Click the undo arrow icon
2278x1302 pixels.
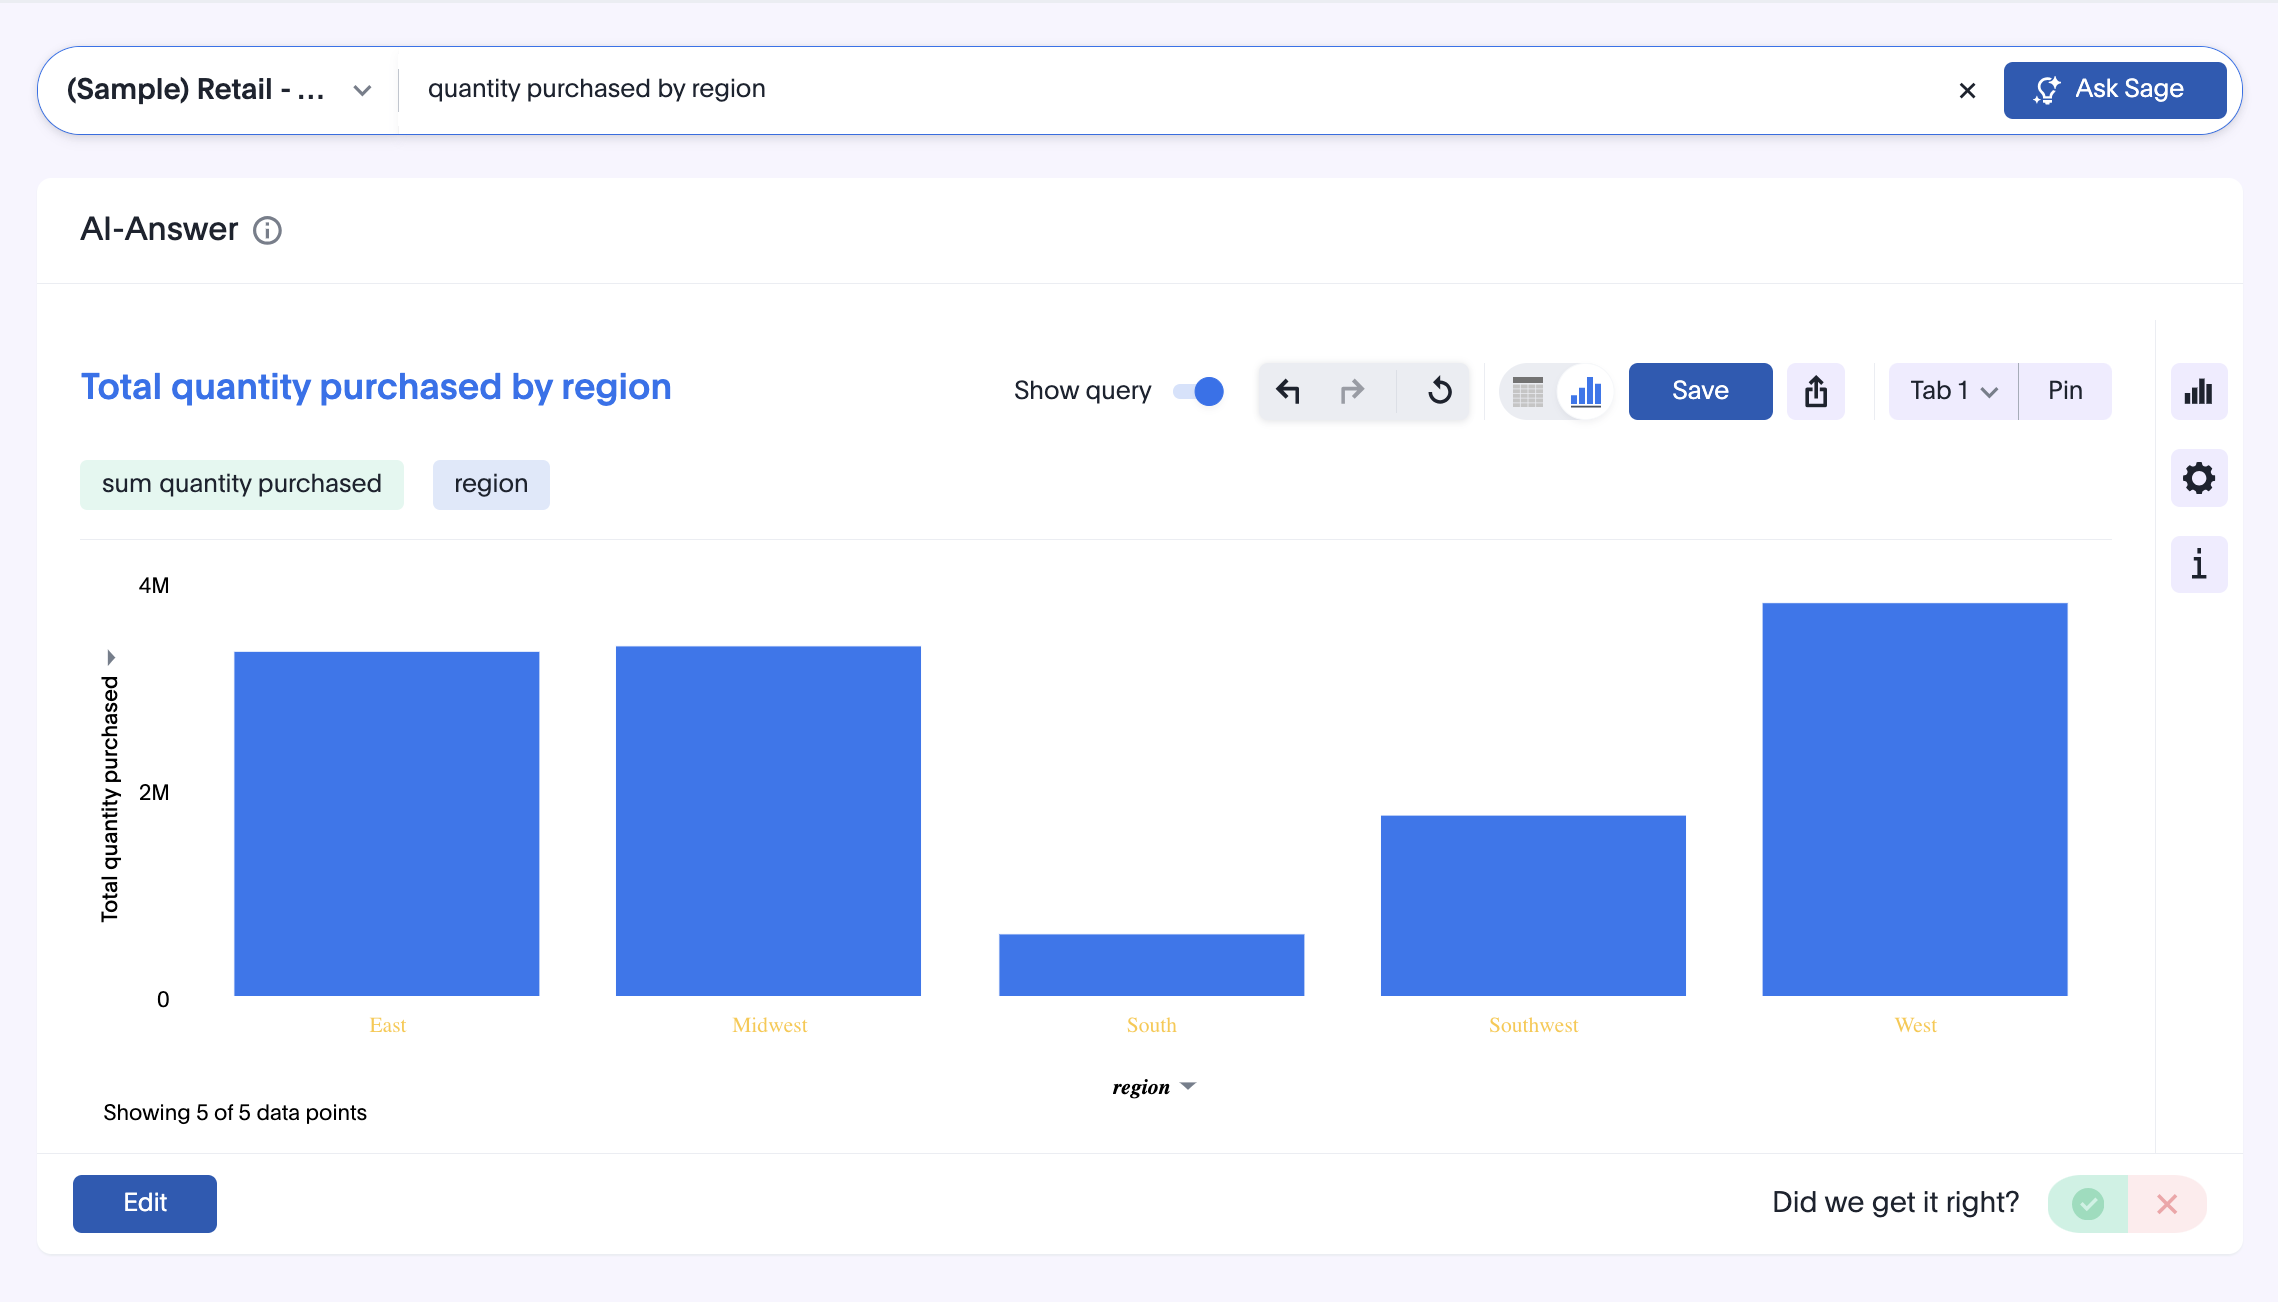point(1288,391)
